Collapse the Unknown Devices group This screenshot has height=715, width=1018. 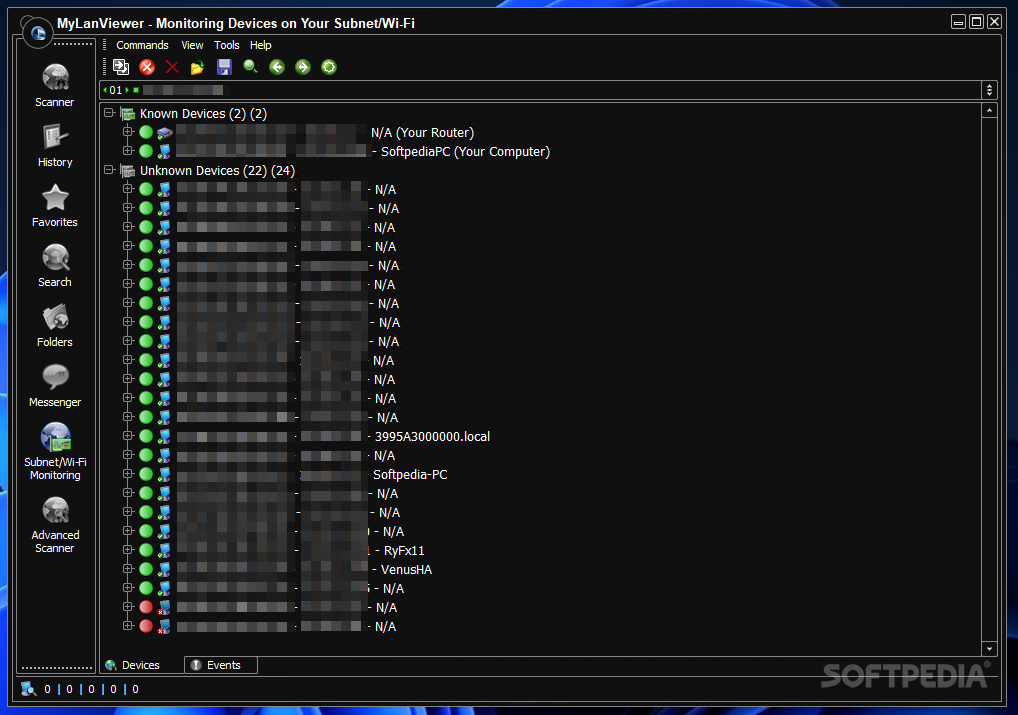point(109,170)
